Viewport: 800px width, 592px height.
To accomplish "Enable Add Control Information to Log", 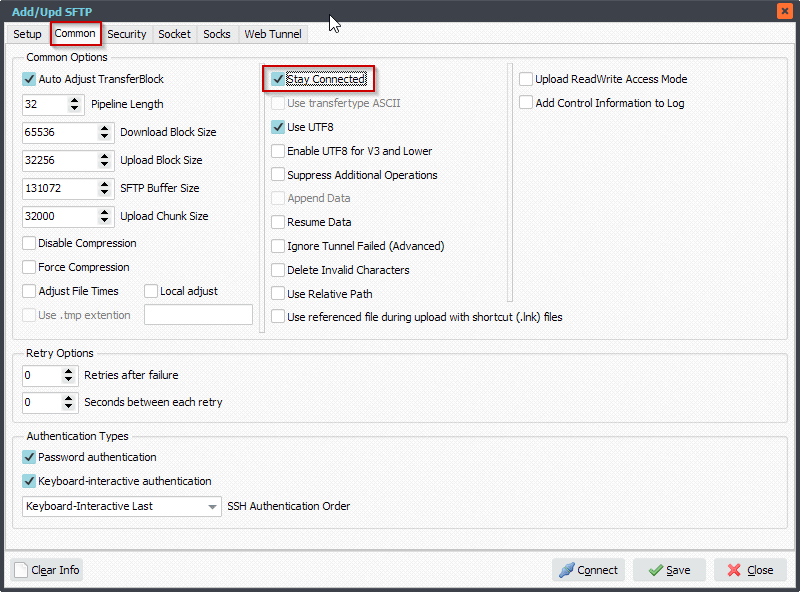I will click(525, 102).
